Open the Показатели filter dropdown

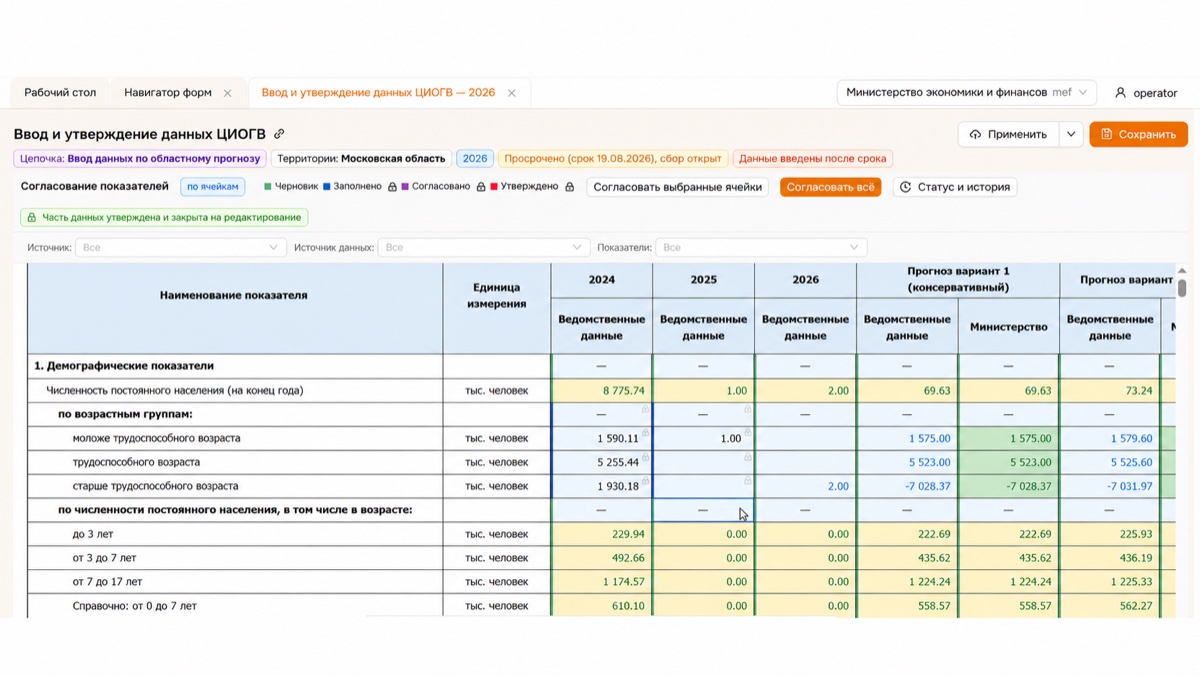762,247
